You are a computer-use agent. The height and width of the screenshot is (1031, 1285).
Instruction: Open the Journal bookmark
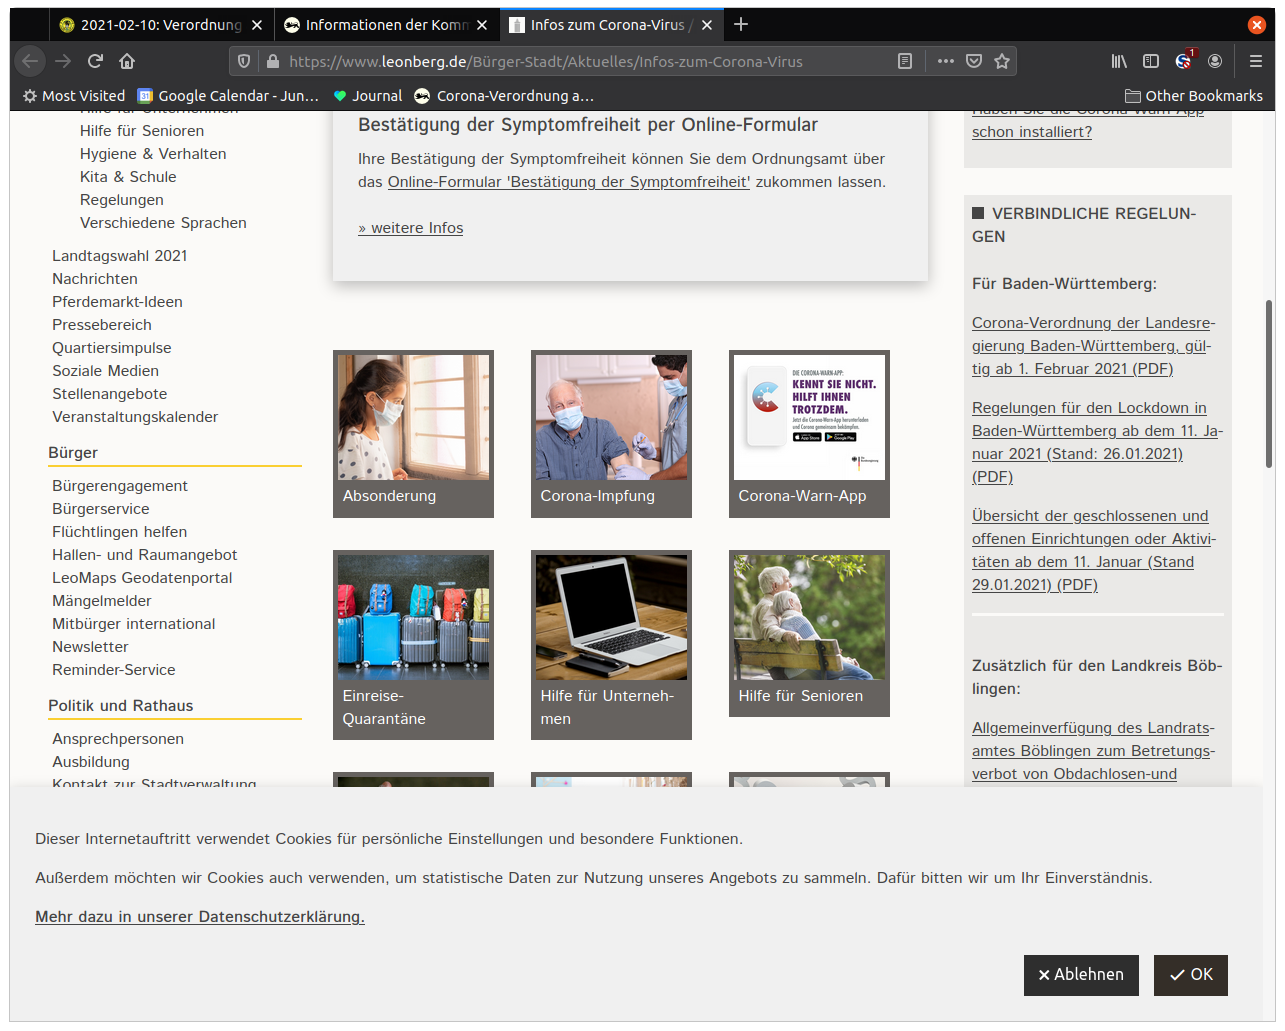367,96
